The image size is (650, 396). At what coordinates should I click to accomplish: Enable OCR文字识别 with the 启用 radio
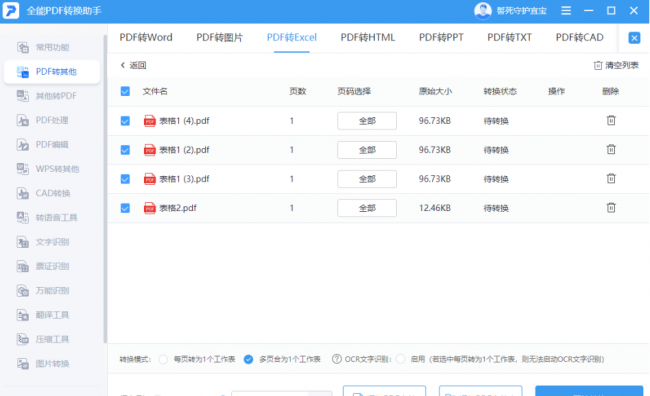pos(400,359)
